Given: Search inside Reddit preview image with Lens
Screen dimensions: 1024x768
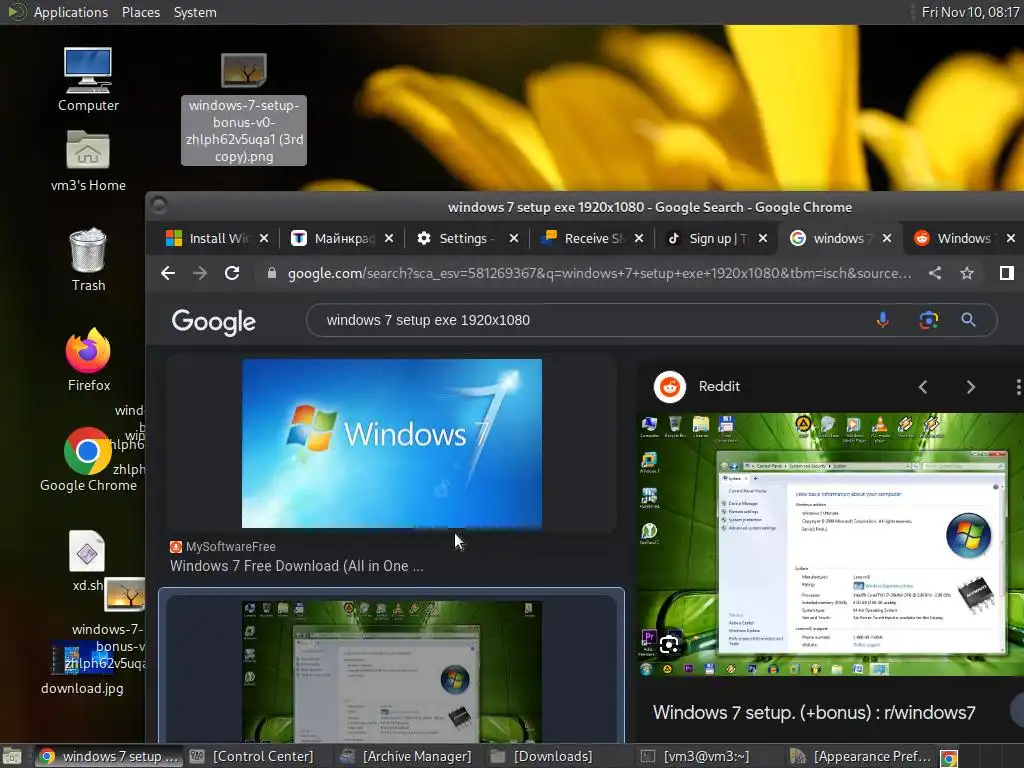Looking at the screenshot, I should click(x=669, y=645).
